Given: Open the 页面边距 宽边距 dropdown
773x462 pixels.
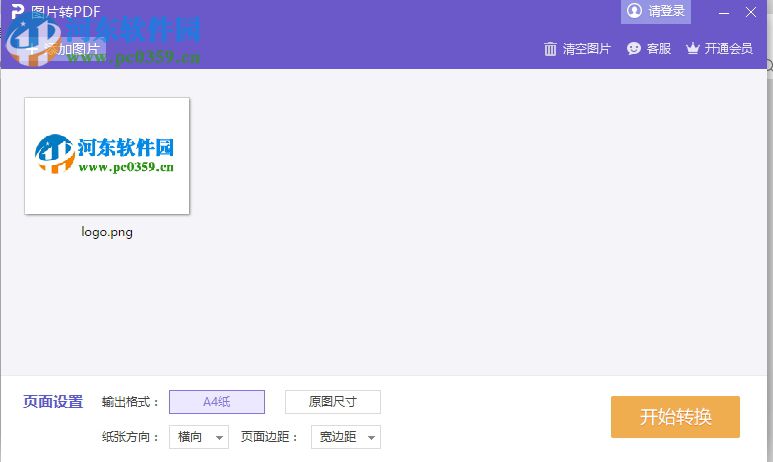Looking at the screenshot, I should click(x=346, y=437).
